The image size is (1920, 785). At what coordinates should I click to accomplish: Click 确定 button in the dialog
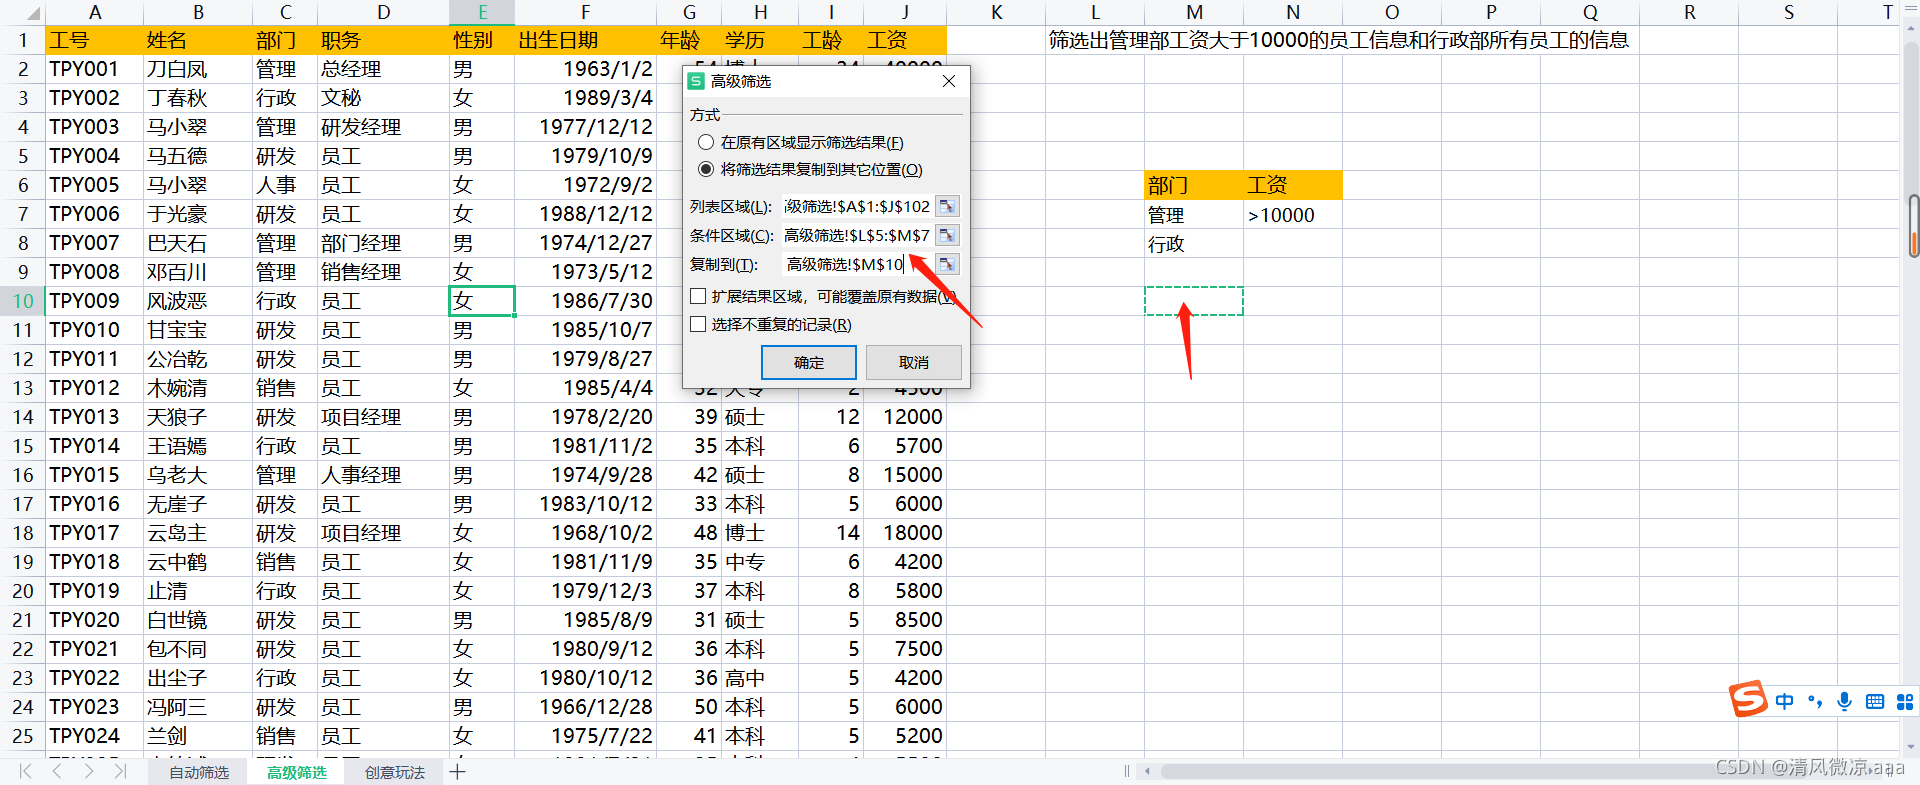pos(809,362)
